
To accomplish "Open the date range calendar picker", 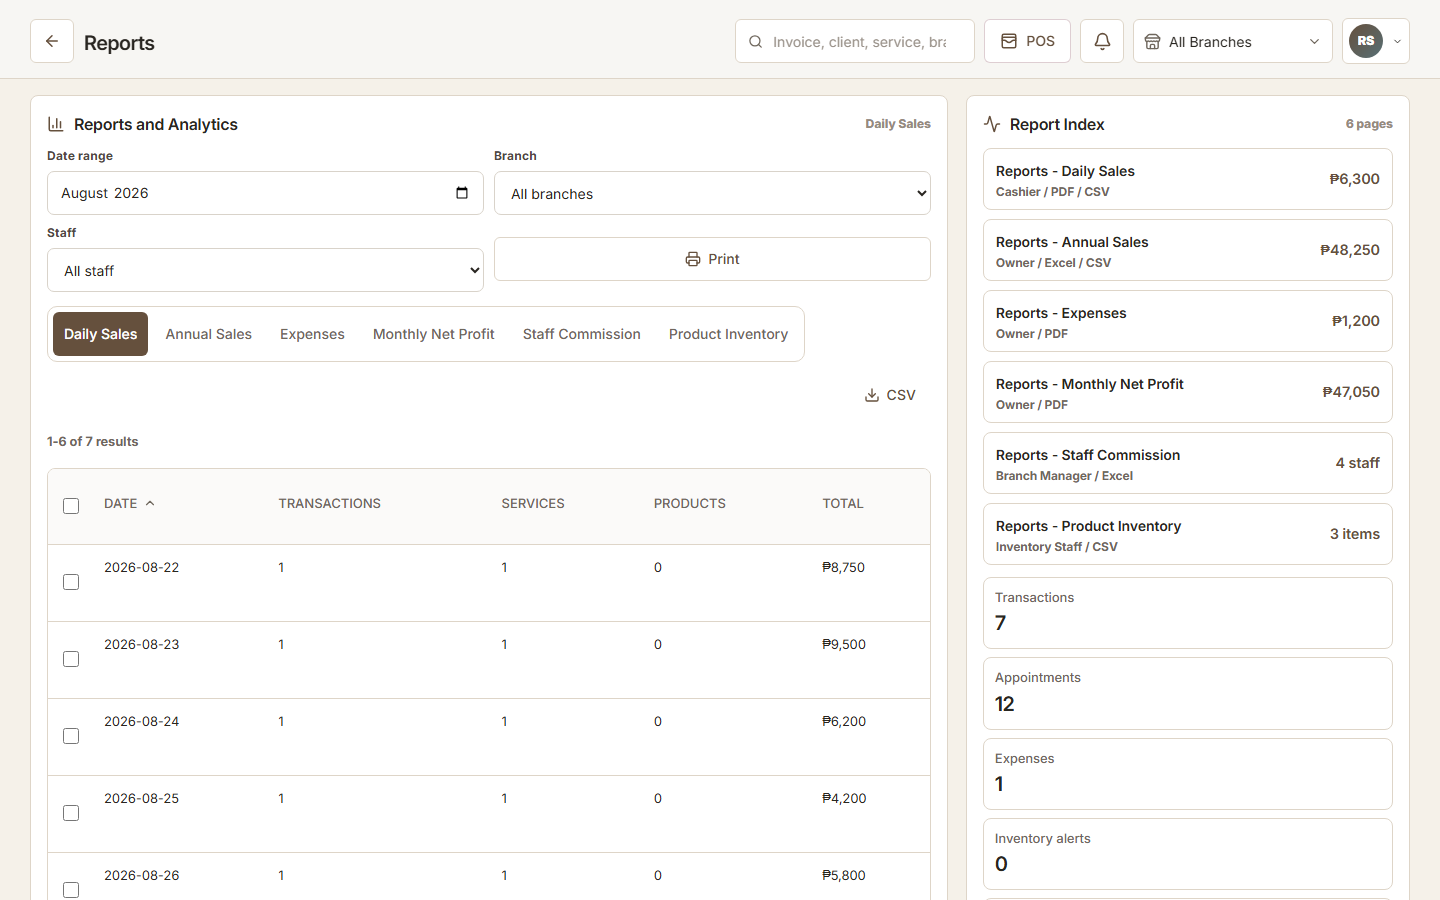I will pos(462,193).
